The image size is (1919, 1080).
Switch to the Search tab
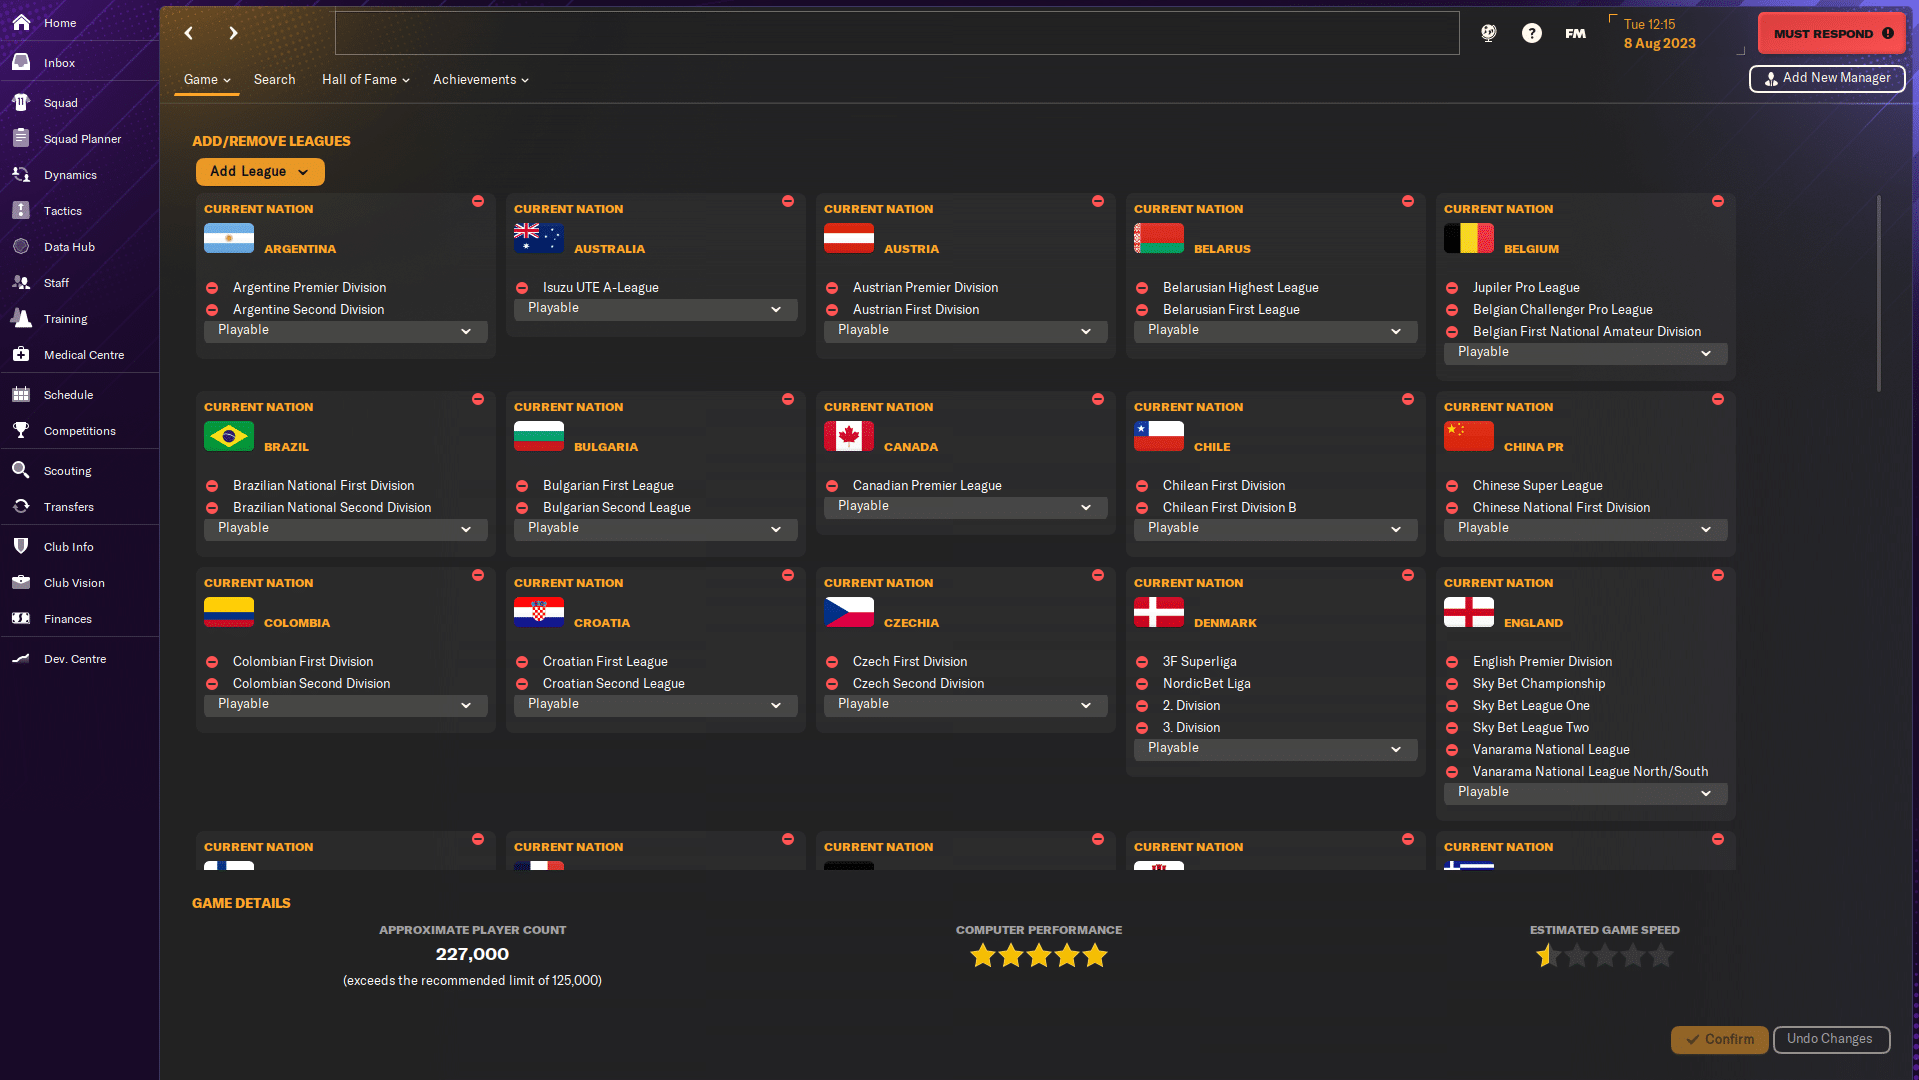tap(274, 80)
